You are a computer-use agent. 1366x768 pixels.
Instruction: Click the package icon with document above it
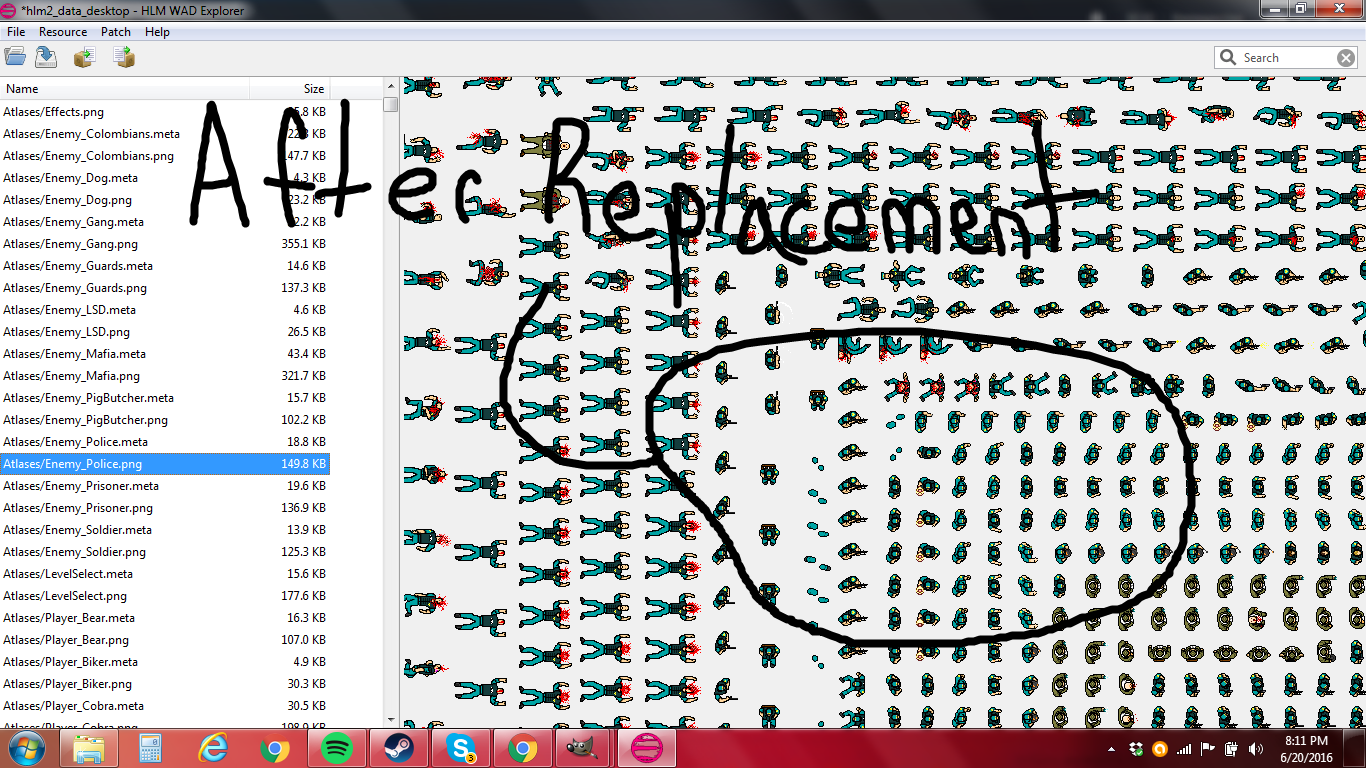pyautogui.click(x=124, y=58)
